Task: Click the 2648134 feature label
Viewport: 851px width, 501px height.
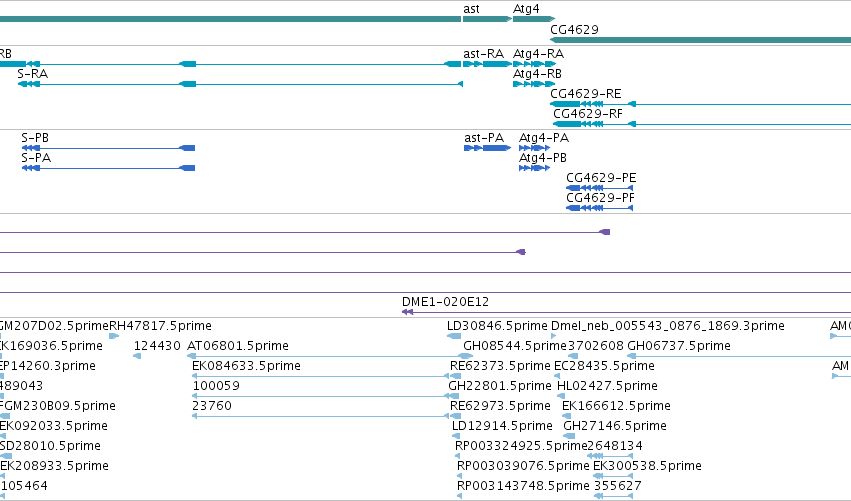Action: point(615,446)
